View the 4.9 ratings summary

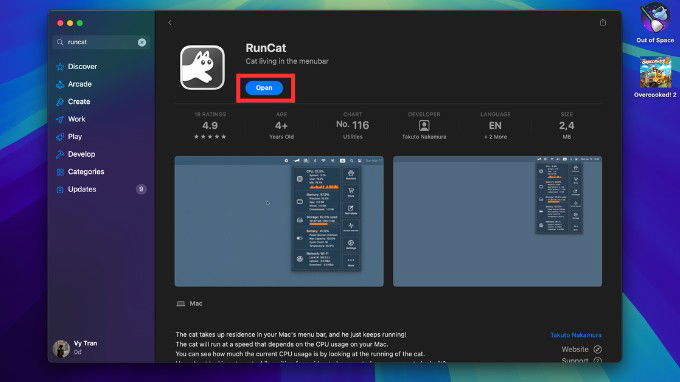[210, 126]
